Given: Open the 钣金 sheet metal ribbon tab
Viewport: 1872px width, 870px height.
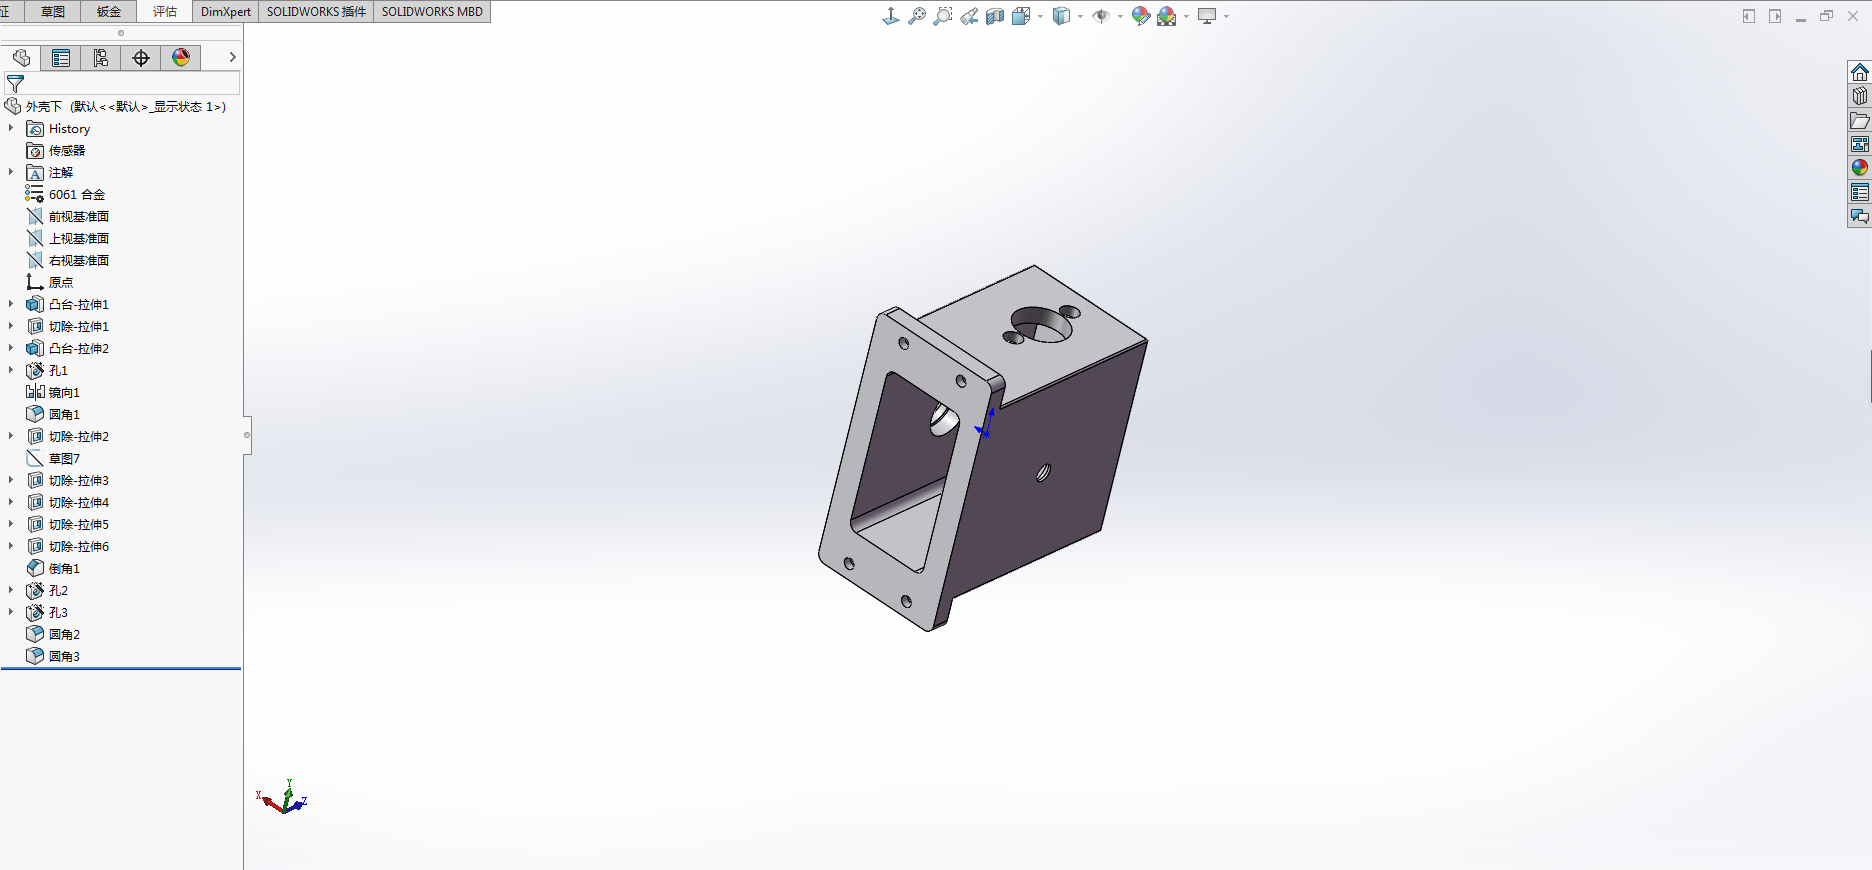Looking at the screenshot, I should (x=108, y=12).
